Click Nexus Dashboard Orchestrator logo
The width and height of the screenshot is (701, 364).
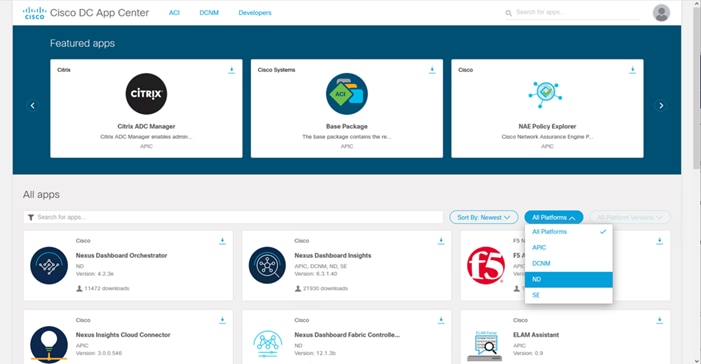coord(49,265)
